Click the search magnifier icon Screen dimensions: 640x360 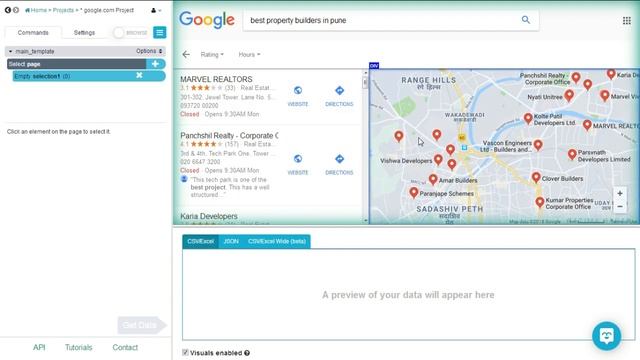(x=526, y=20)
